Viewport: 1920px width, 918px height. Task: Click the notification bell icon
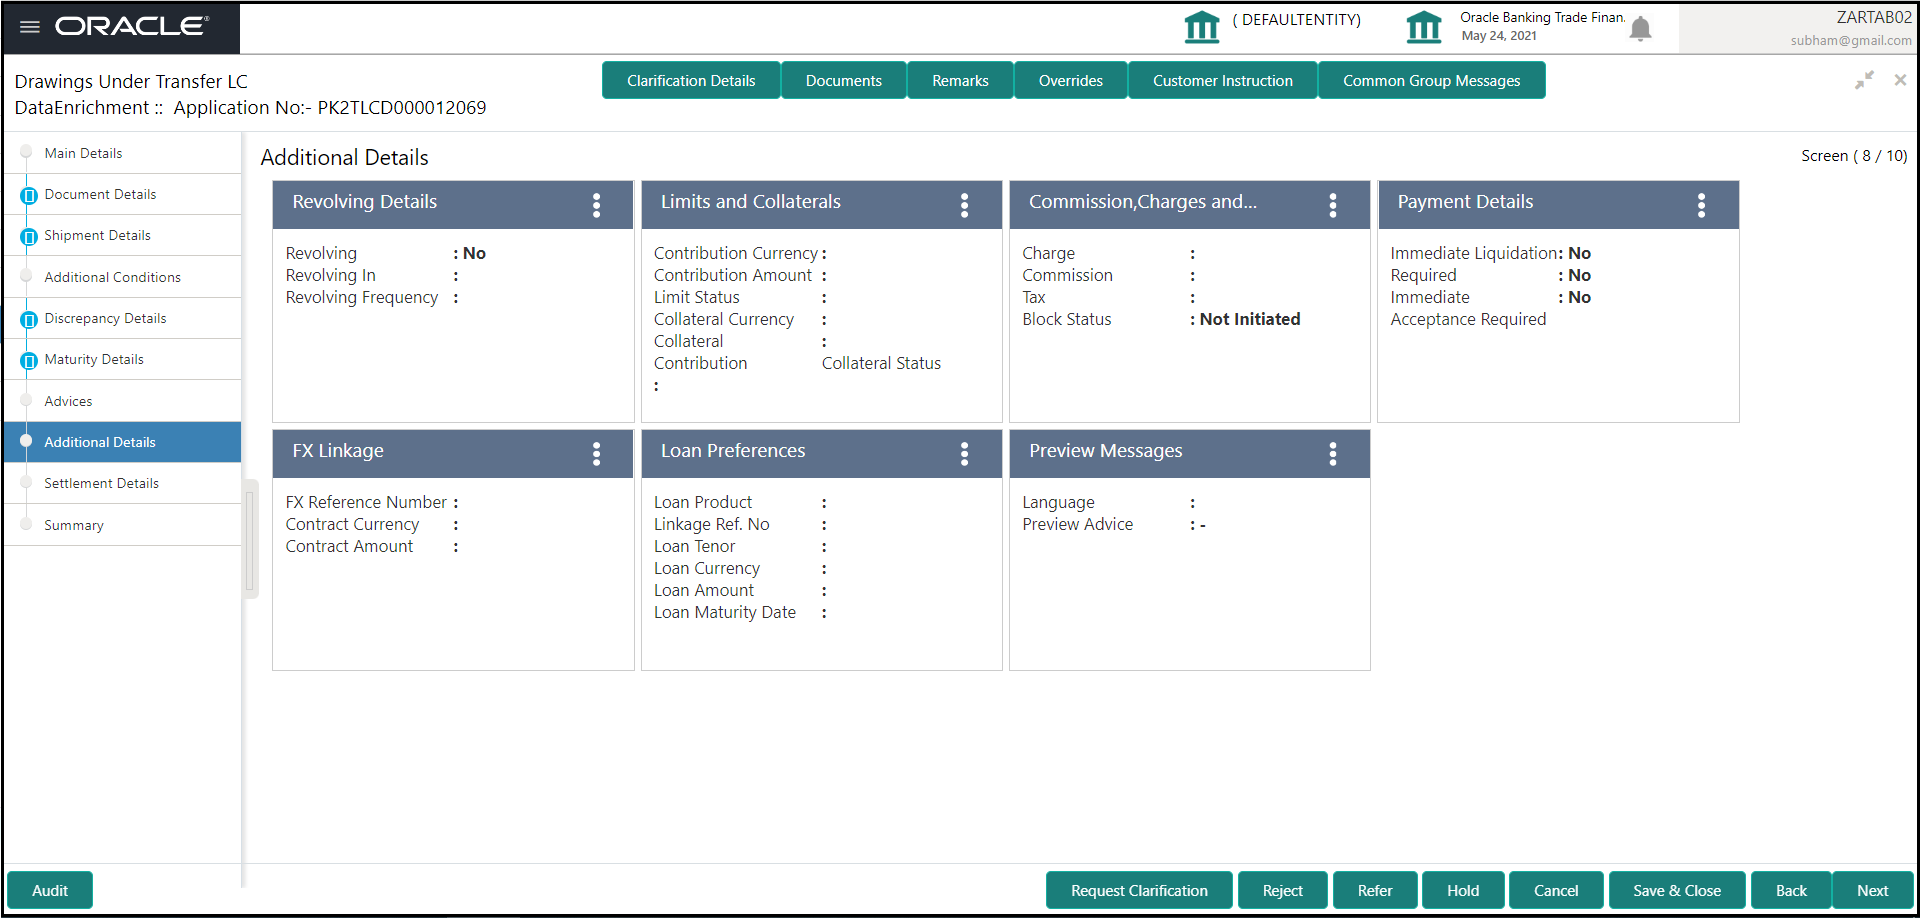1640,29
